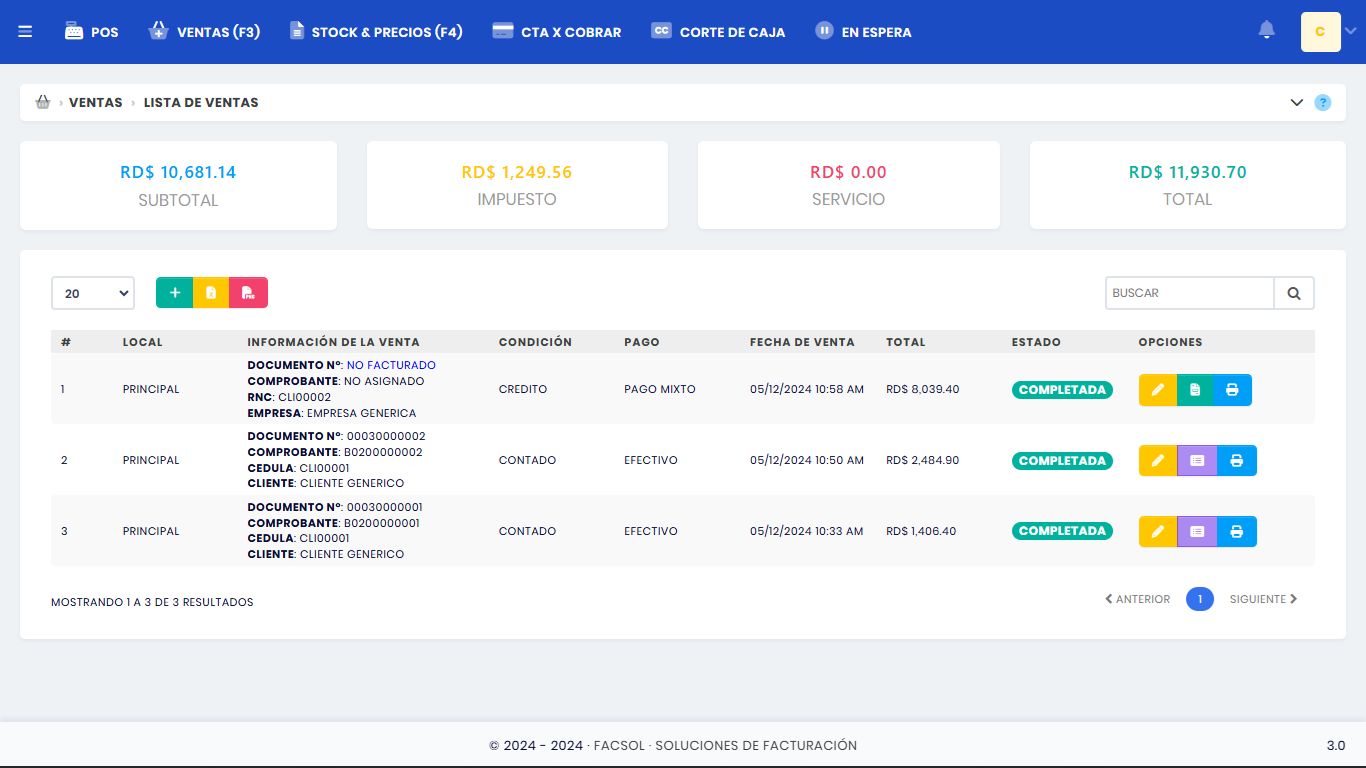
Task: Click the search magnifier button
Action: coord(1294,293)
